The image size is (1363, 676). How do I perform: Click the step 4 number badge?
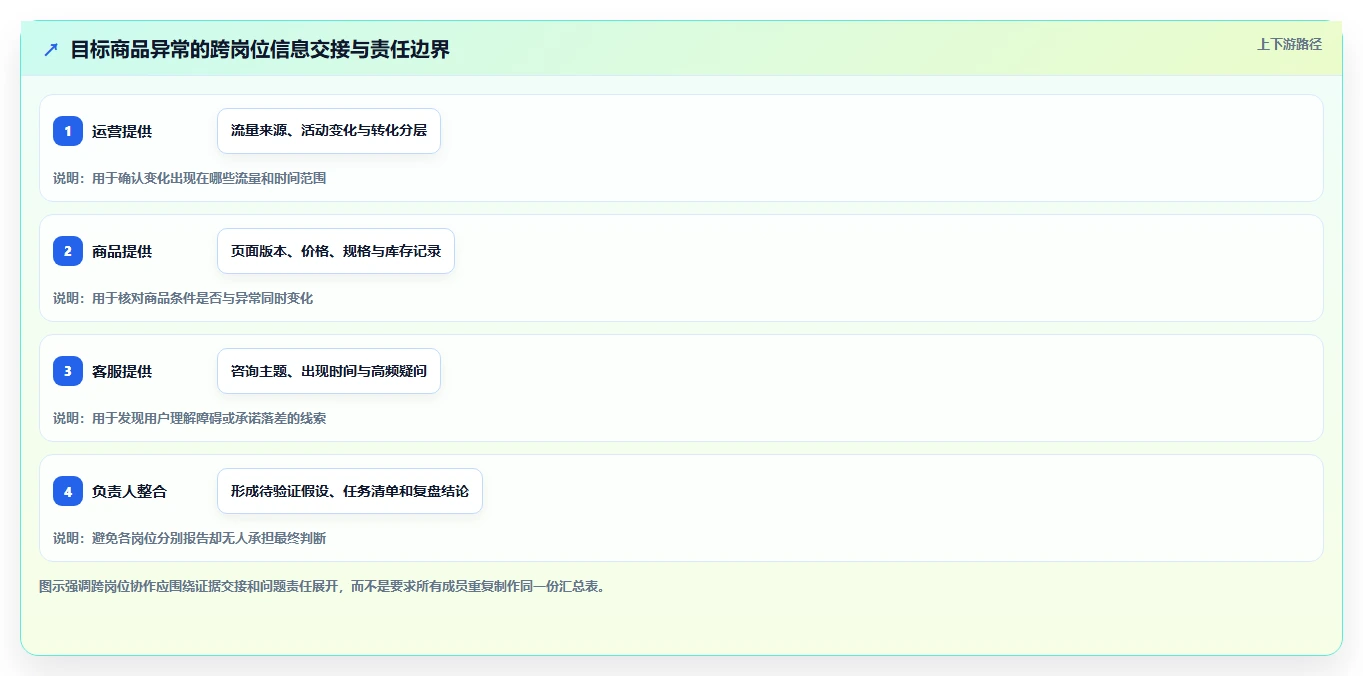point(68,491)
